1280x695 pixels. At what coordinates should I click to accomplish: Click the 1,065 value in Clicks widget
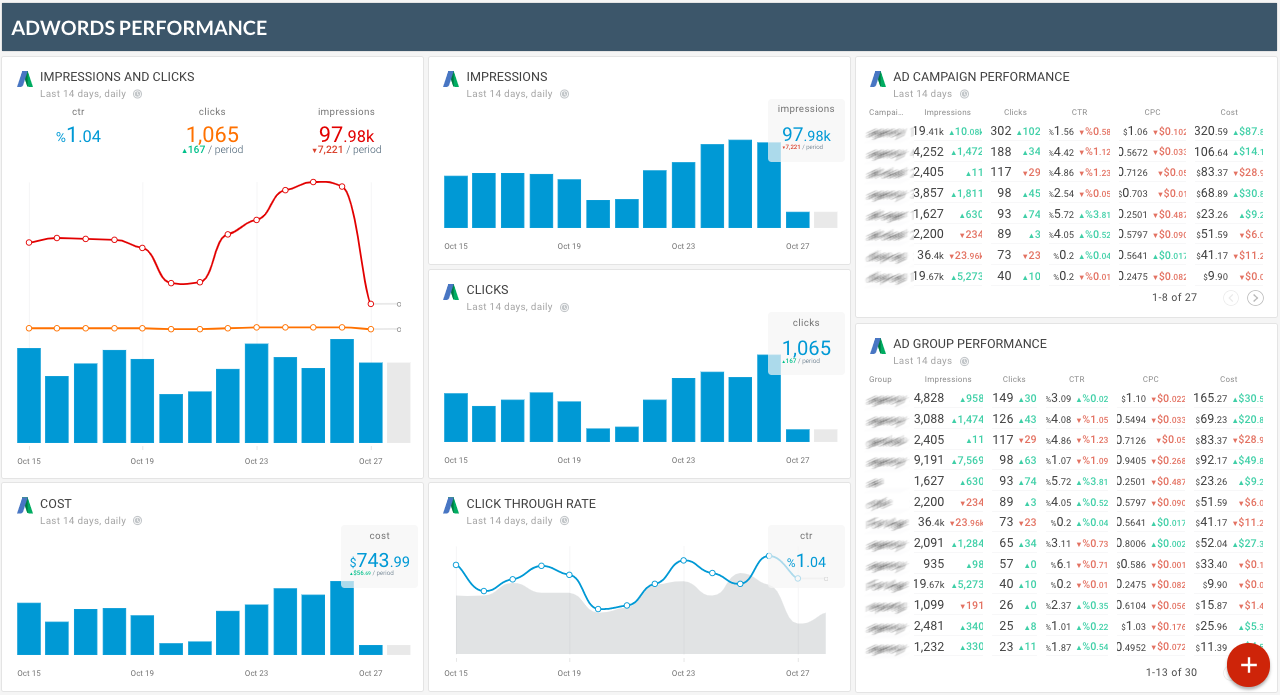806,348
